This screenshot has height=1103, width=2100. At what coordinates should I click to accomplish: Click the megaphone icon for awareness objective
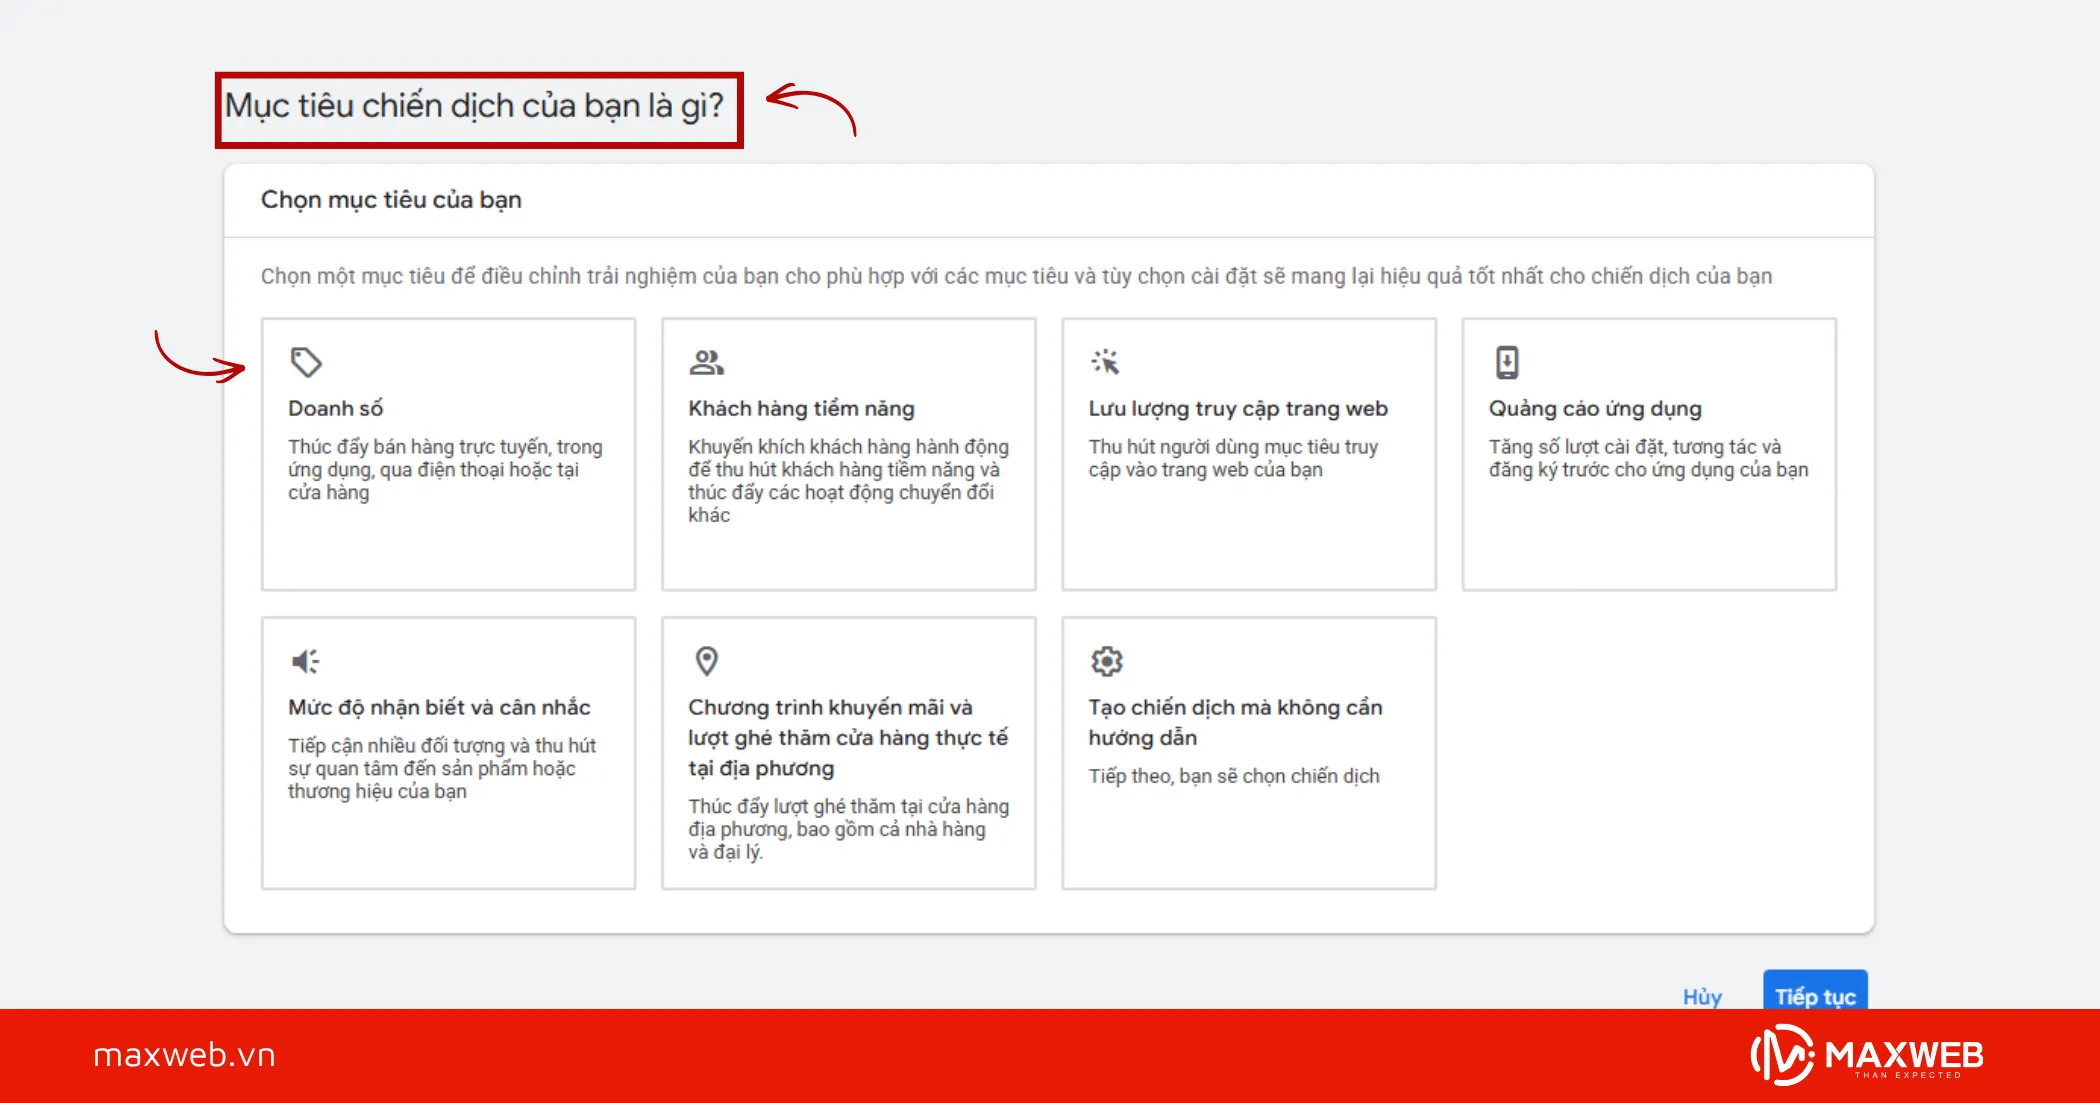click(x=306, y=660)
